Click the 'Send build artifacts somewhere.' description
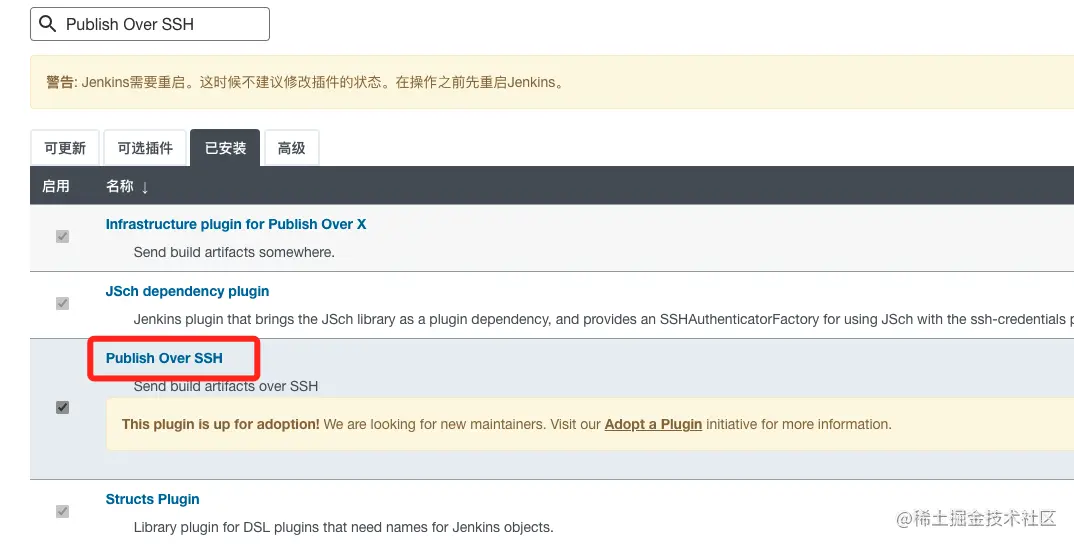The width and height of the screenshot is (1074, 546). tap(234, 252)
